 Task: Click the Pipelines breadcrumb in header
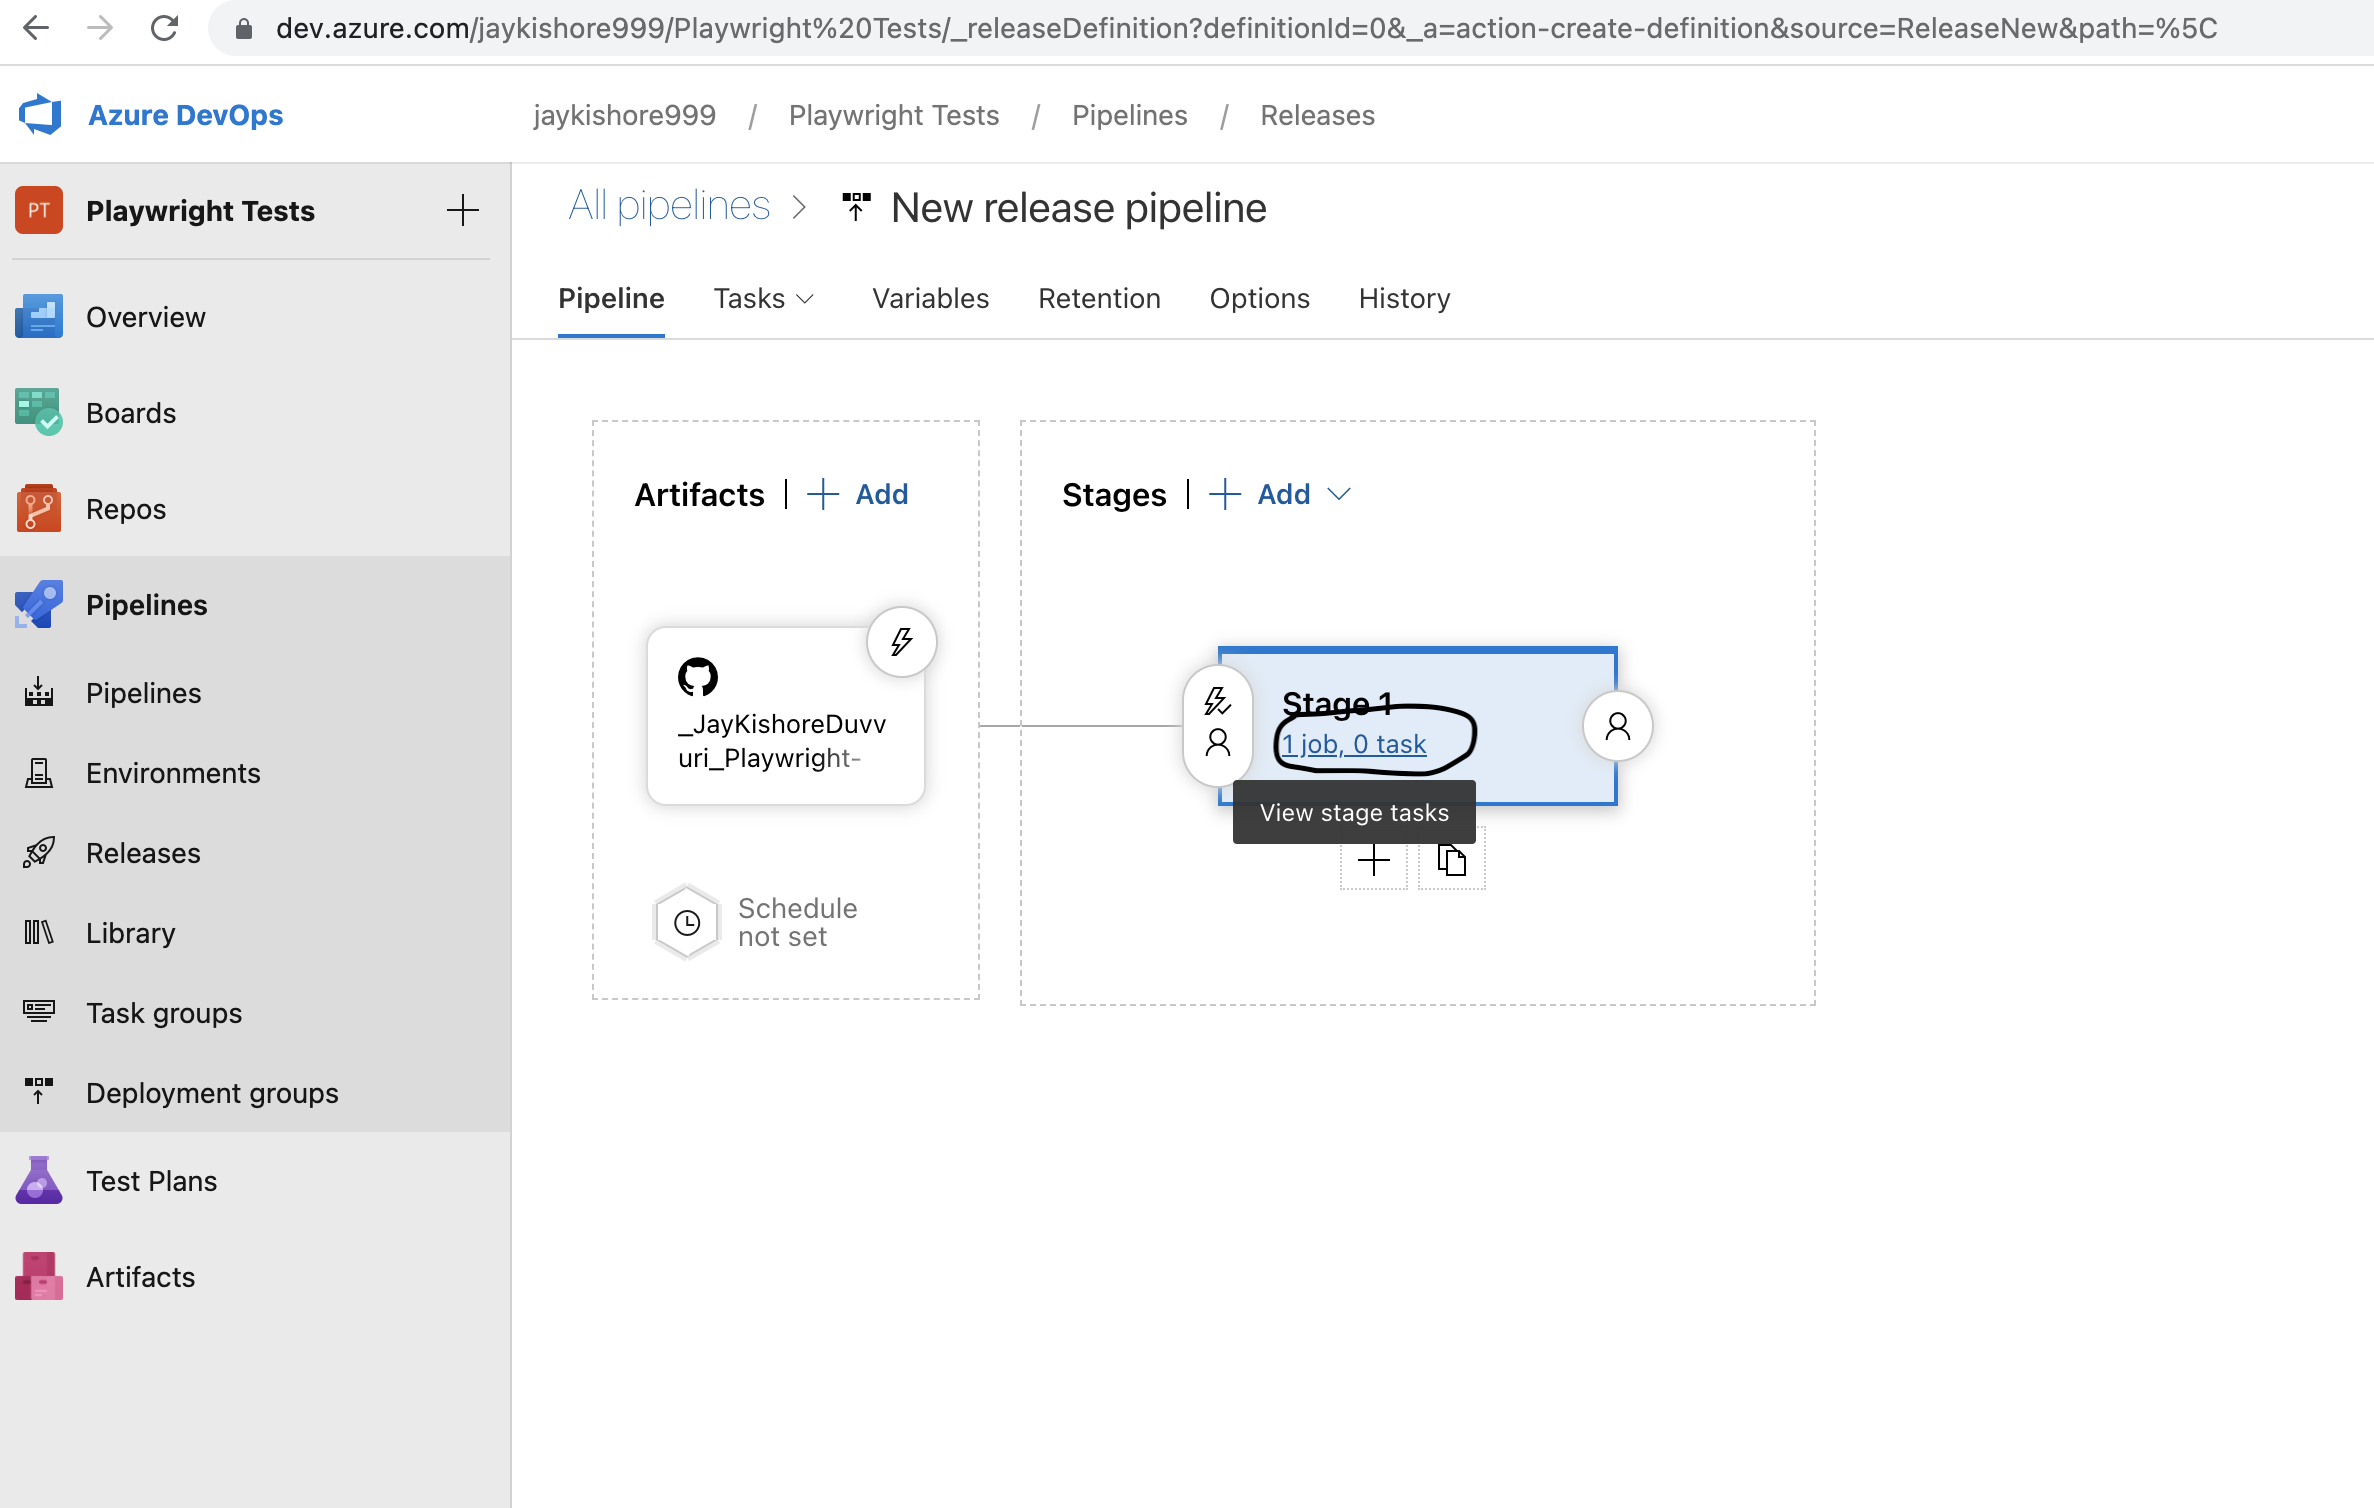(1129, 115)
